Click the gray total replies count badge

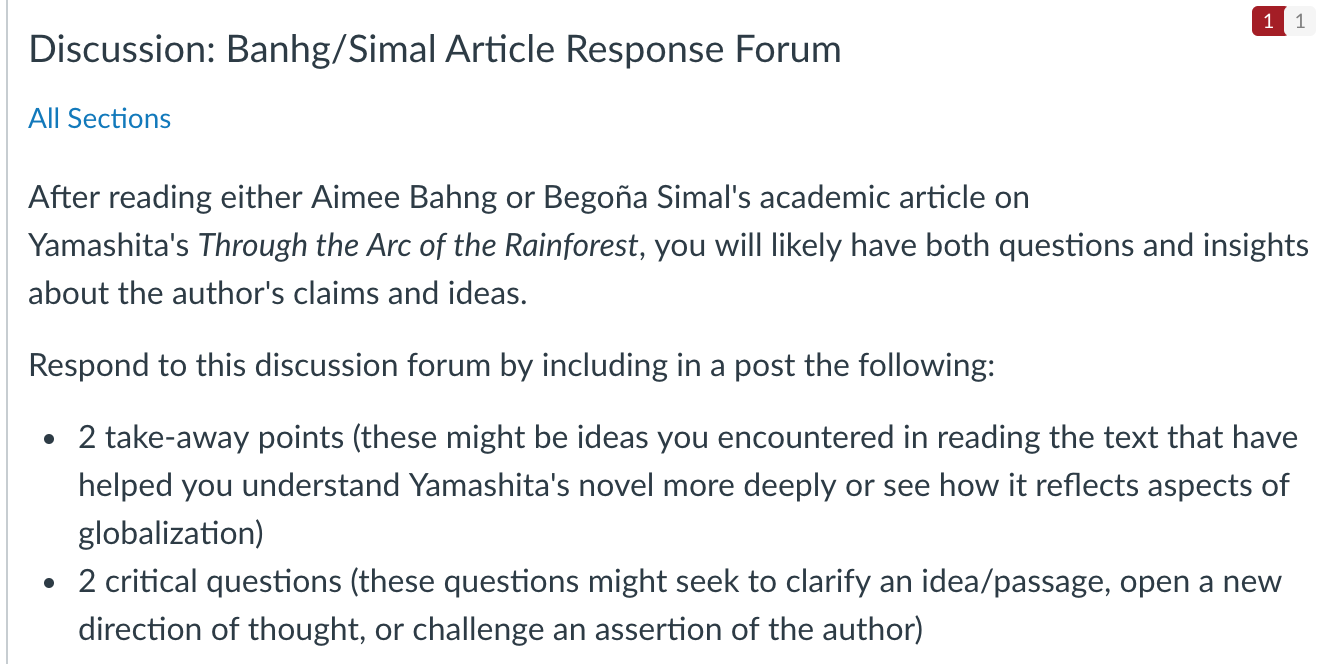point(1299,21)
